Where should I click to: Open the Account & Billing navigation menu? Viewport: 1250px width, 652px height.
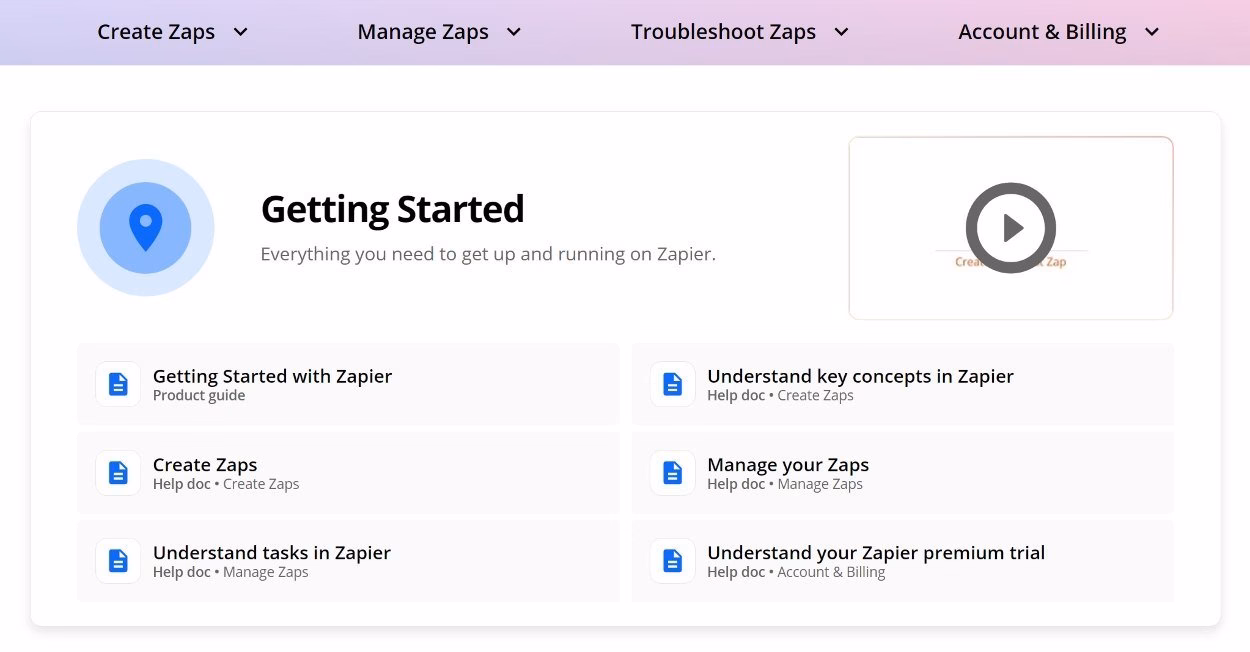(1042, 32)
